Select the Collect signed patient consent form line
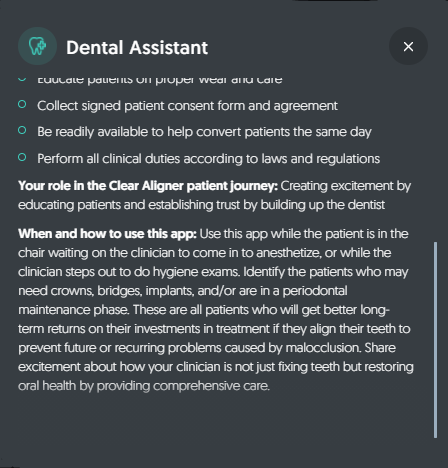448x468 pixels. pyautogui.click(x=187, y=106)
